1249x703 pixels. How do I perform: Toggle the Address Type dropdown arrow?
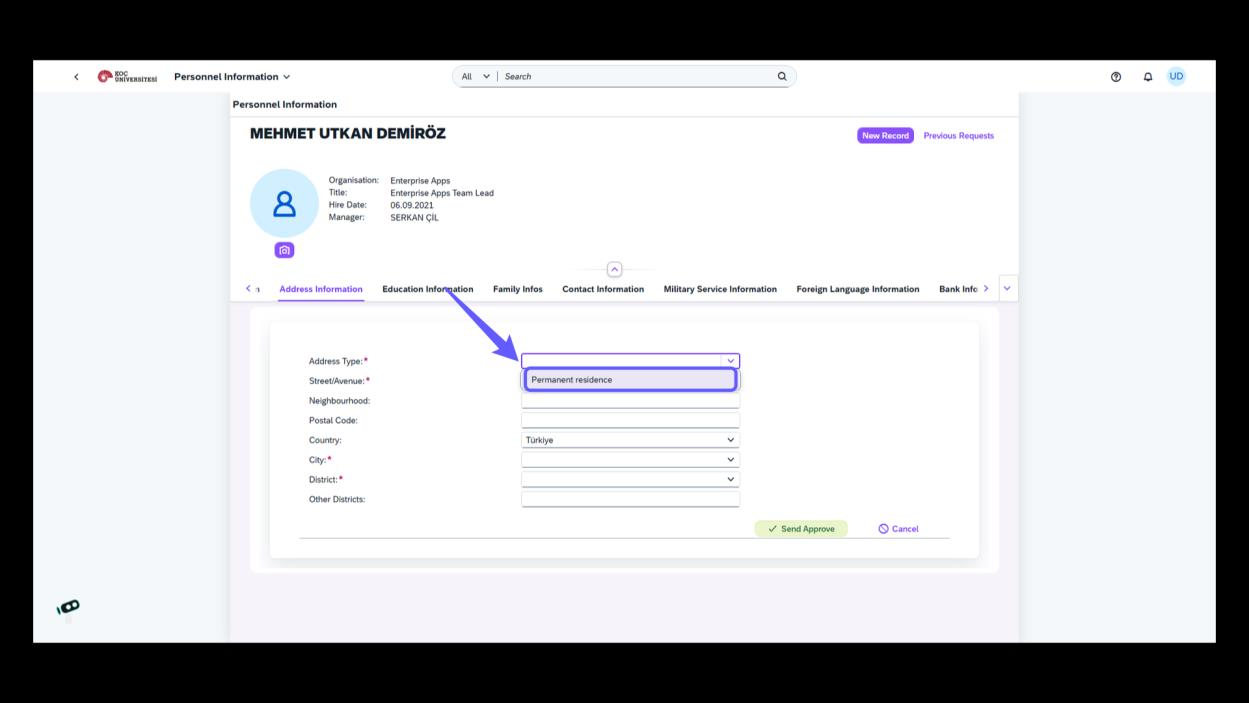(731, 361)
